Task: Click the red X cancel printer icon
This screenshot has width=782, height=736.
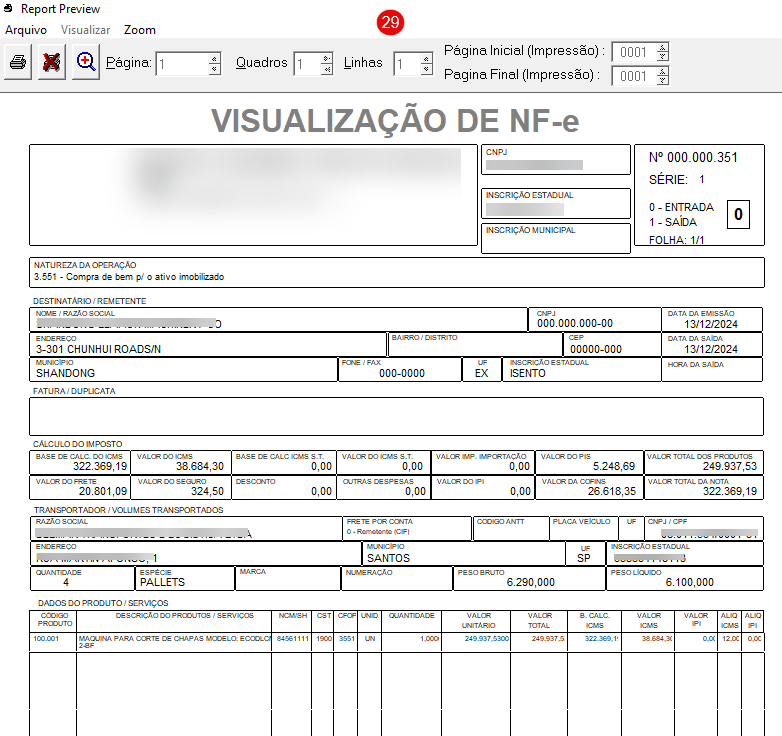Action: (51, 62)
